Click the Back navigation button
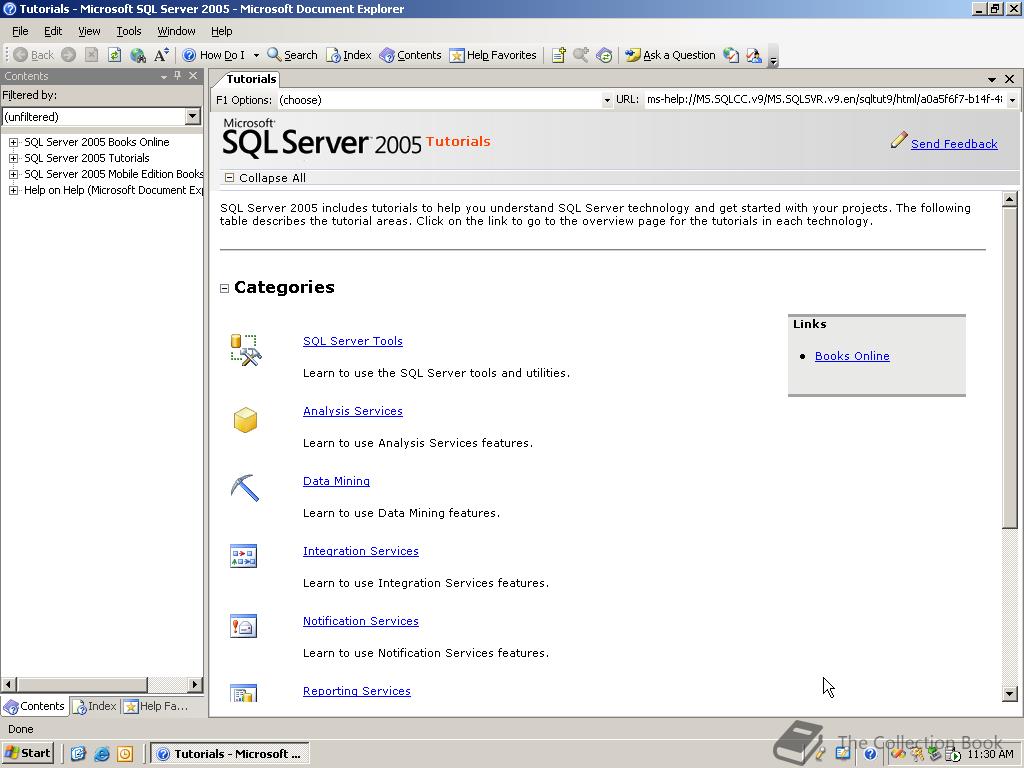Screen dimensions: 1024x768 33,56
